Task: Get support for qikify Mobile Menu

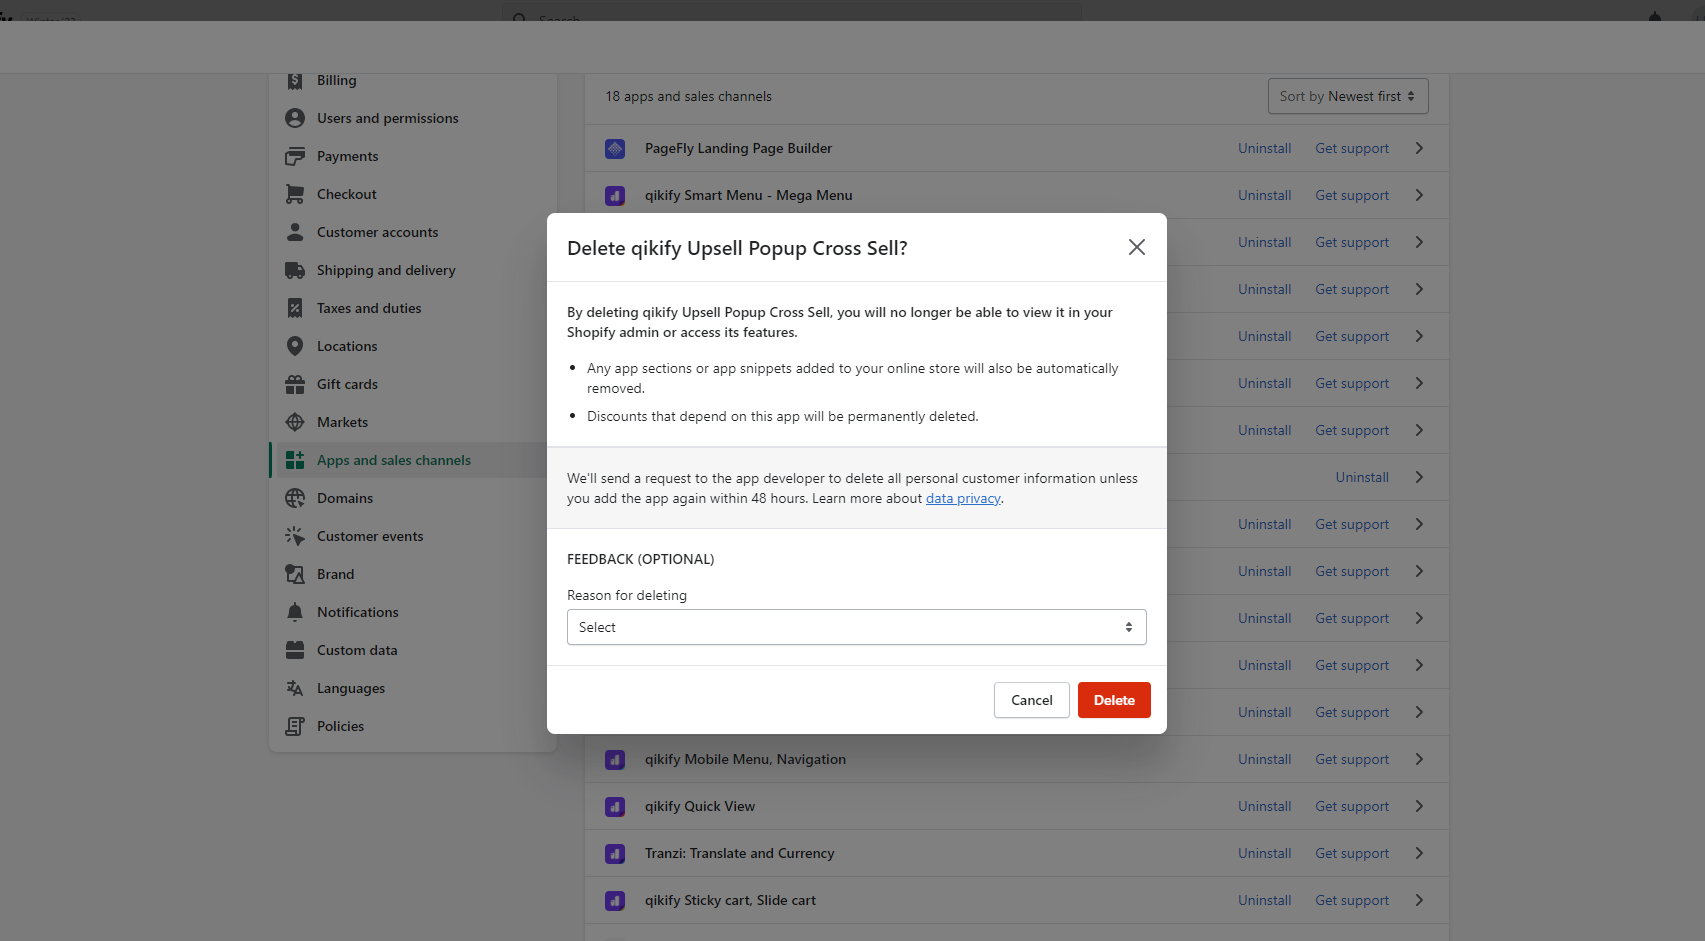Action: click(1352, 759)
